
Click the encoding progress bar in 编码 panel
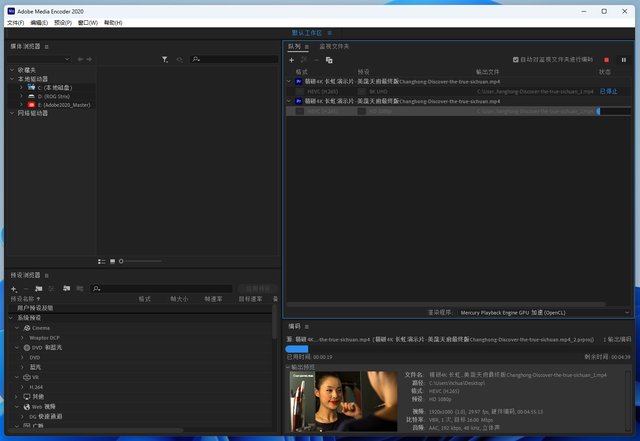coord(458,349)
